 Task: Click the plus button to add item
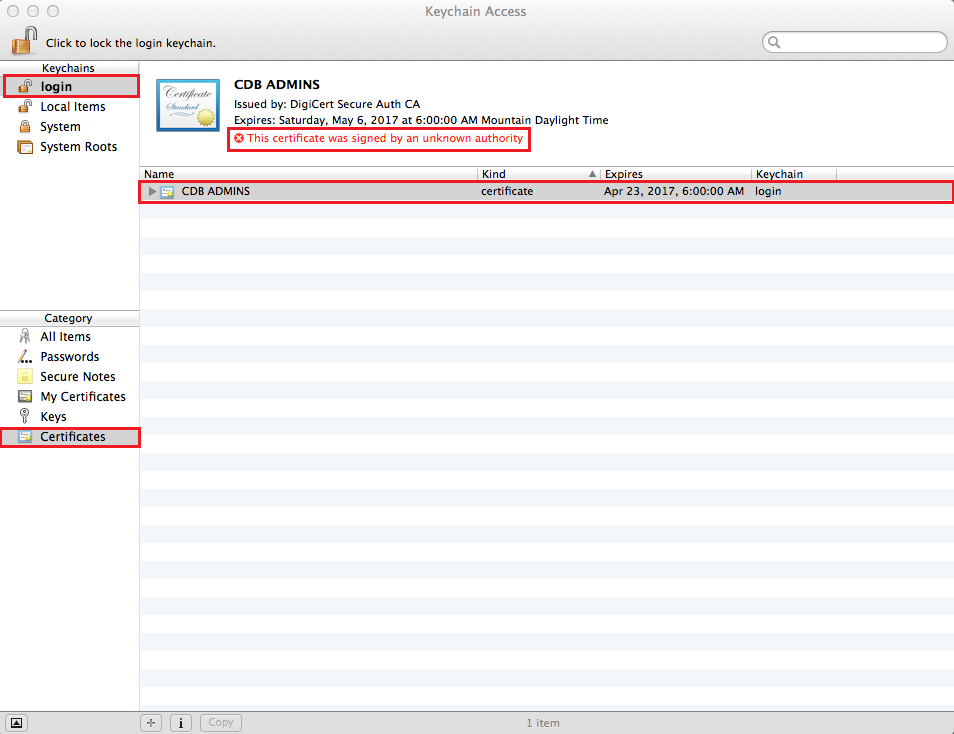coord(152,722)
